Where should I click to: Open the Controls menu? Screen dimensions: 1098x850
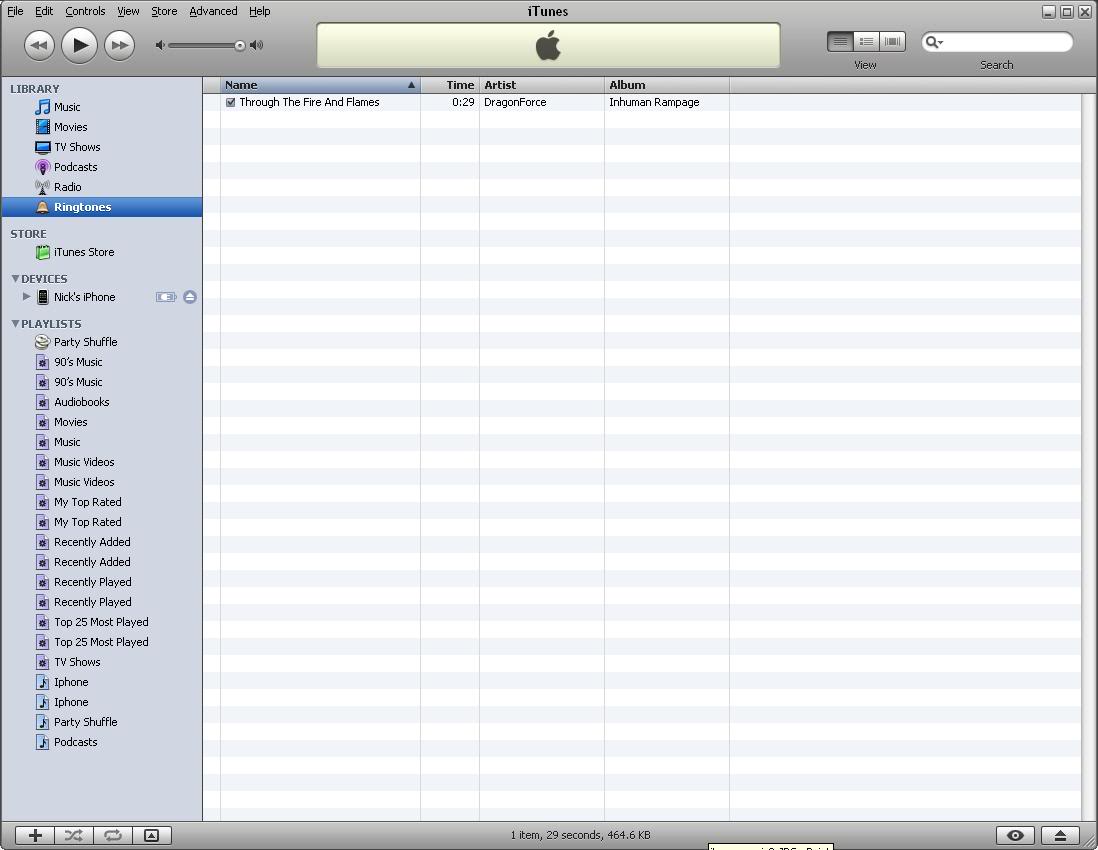click(x=85, y=11)
